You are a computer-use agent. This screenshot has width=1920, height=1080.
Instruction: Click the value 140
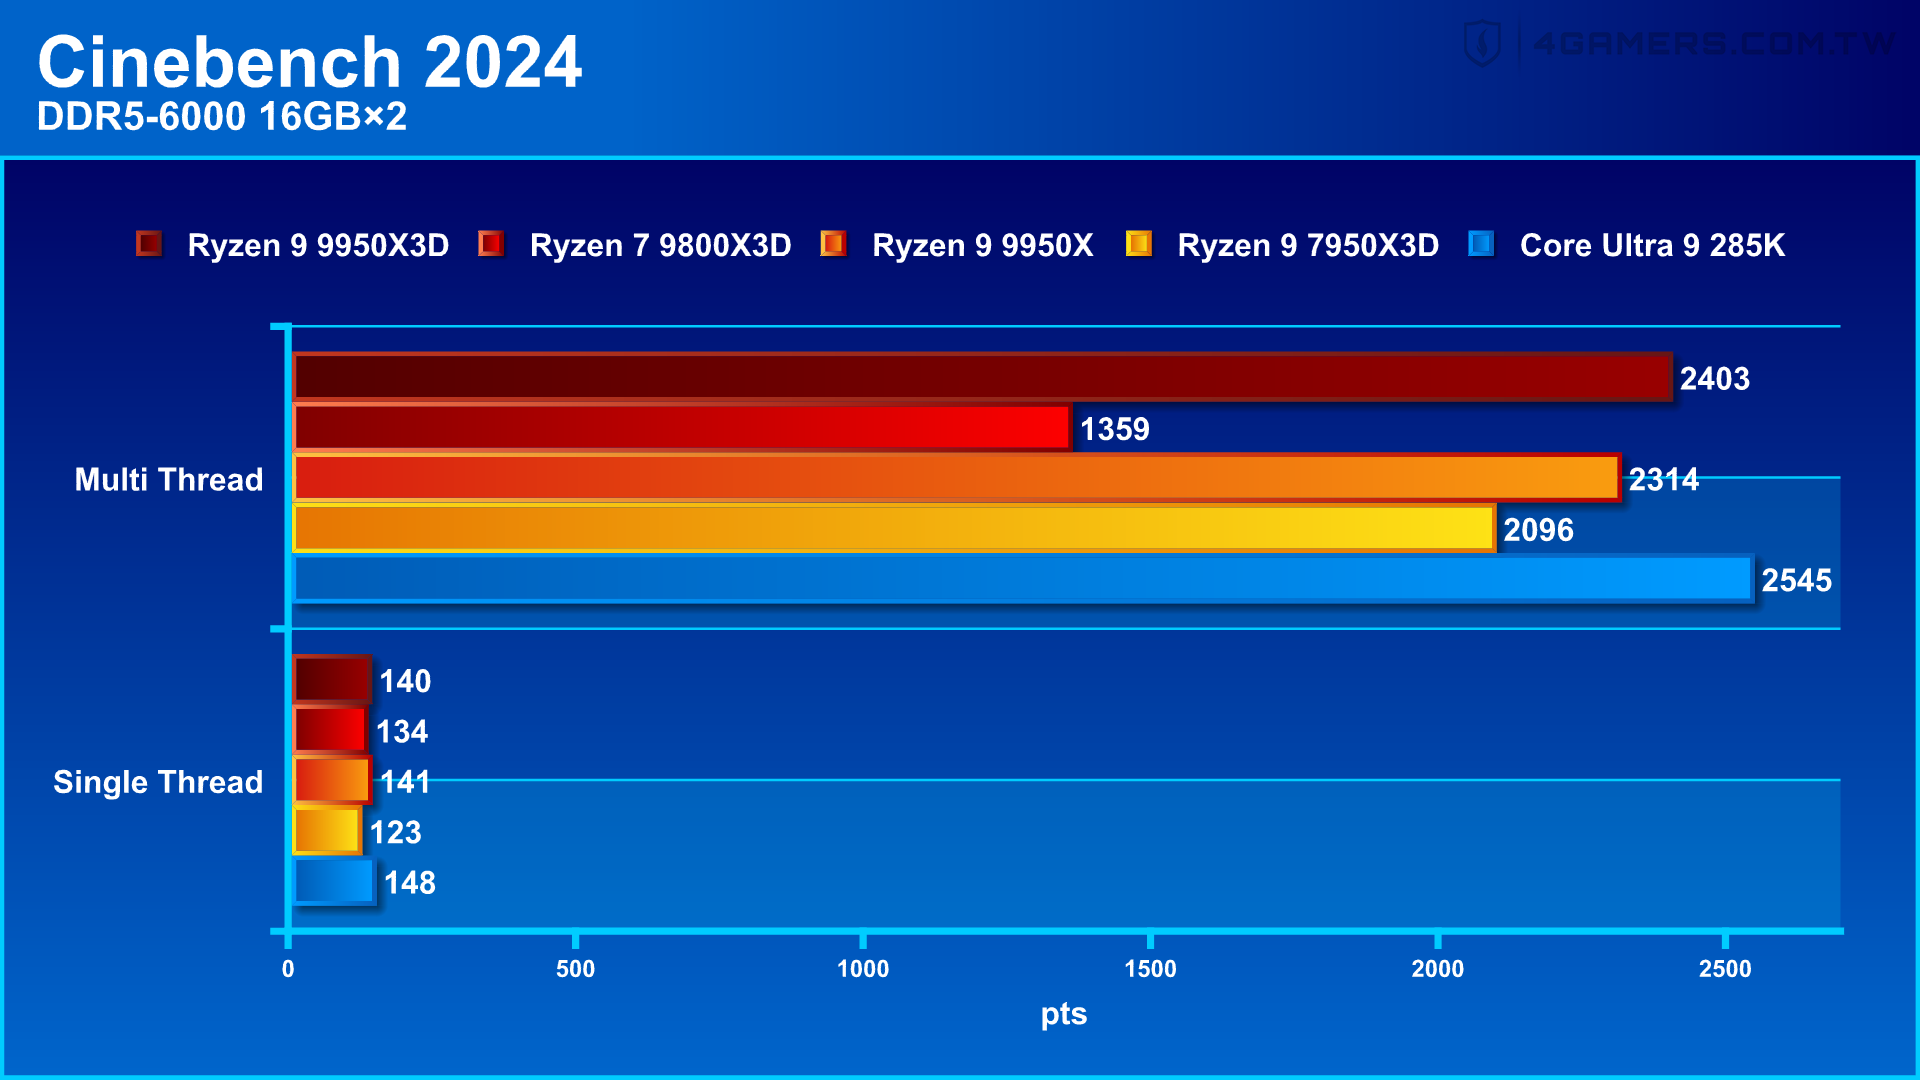click(405, 681)
